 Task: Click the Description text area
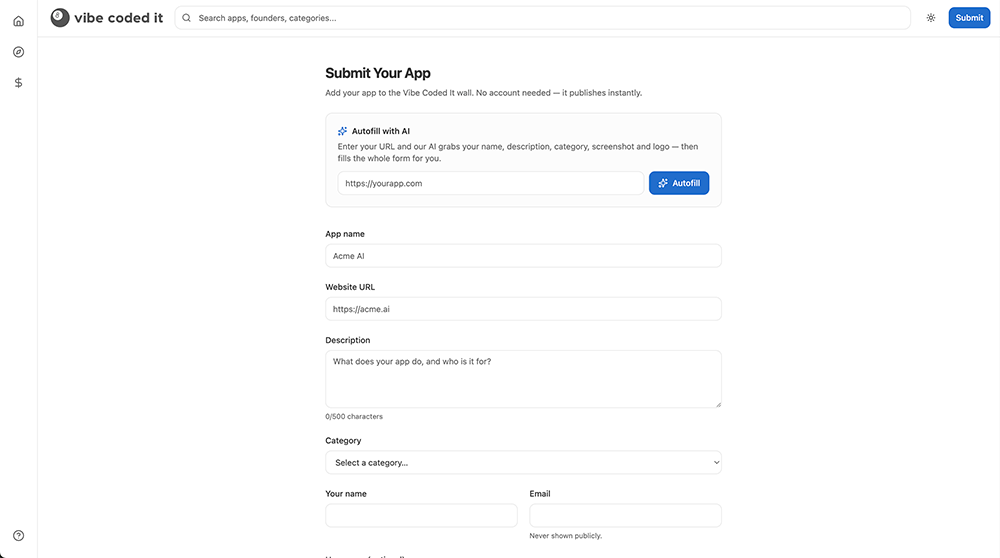click(x=523, y=379)
